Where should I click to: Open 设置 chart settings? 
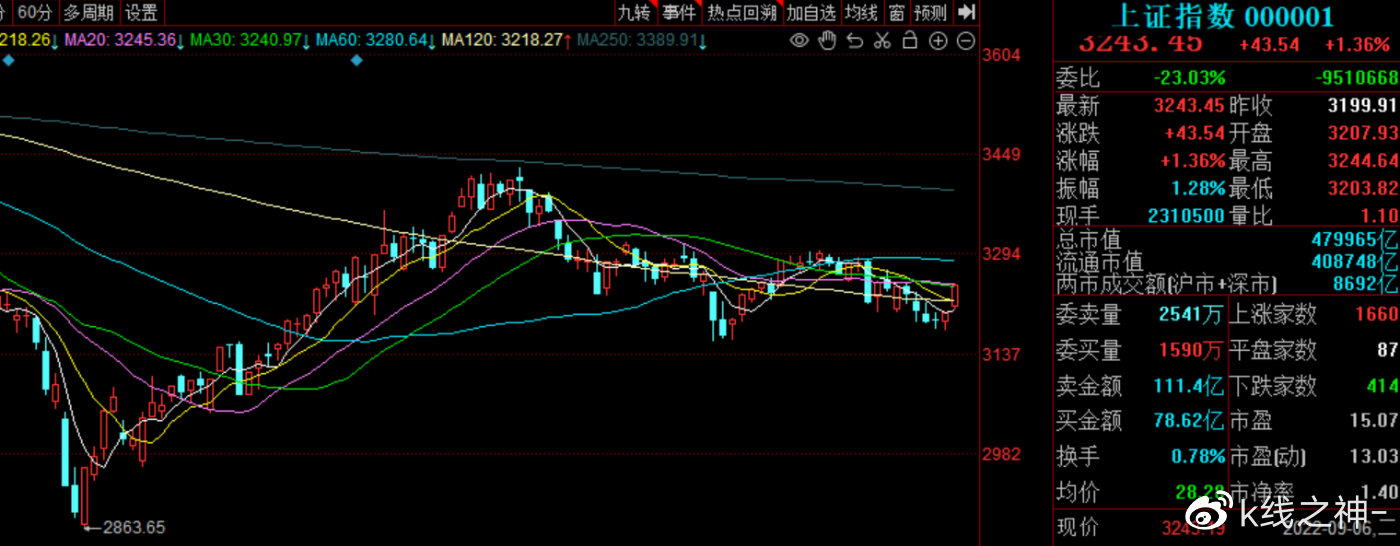coord(142,12)
